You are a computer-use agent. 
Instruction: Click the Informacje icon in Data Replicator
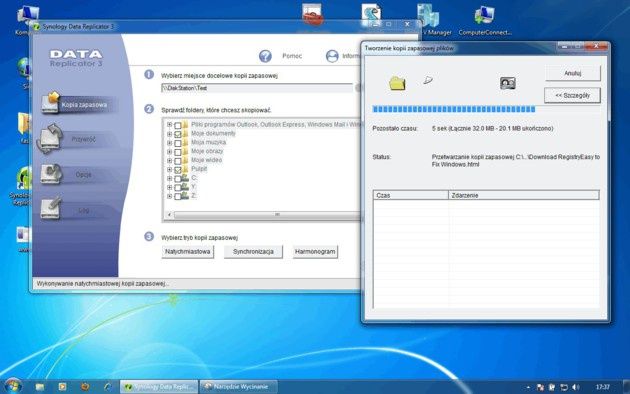pyautogui.click(x=332, y=56)
